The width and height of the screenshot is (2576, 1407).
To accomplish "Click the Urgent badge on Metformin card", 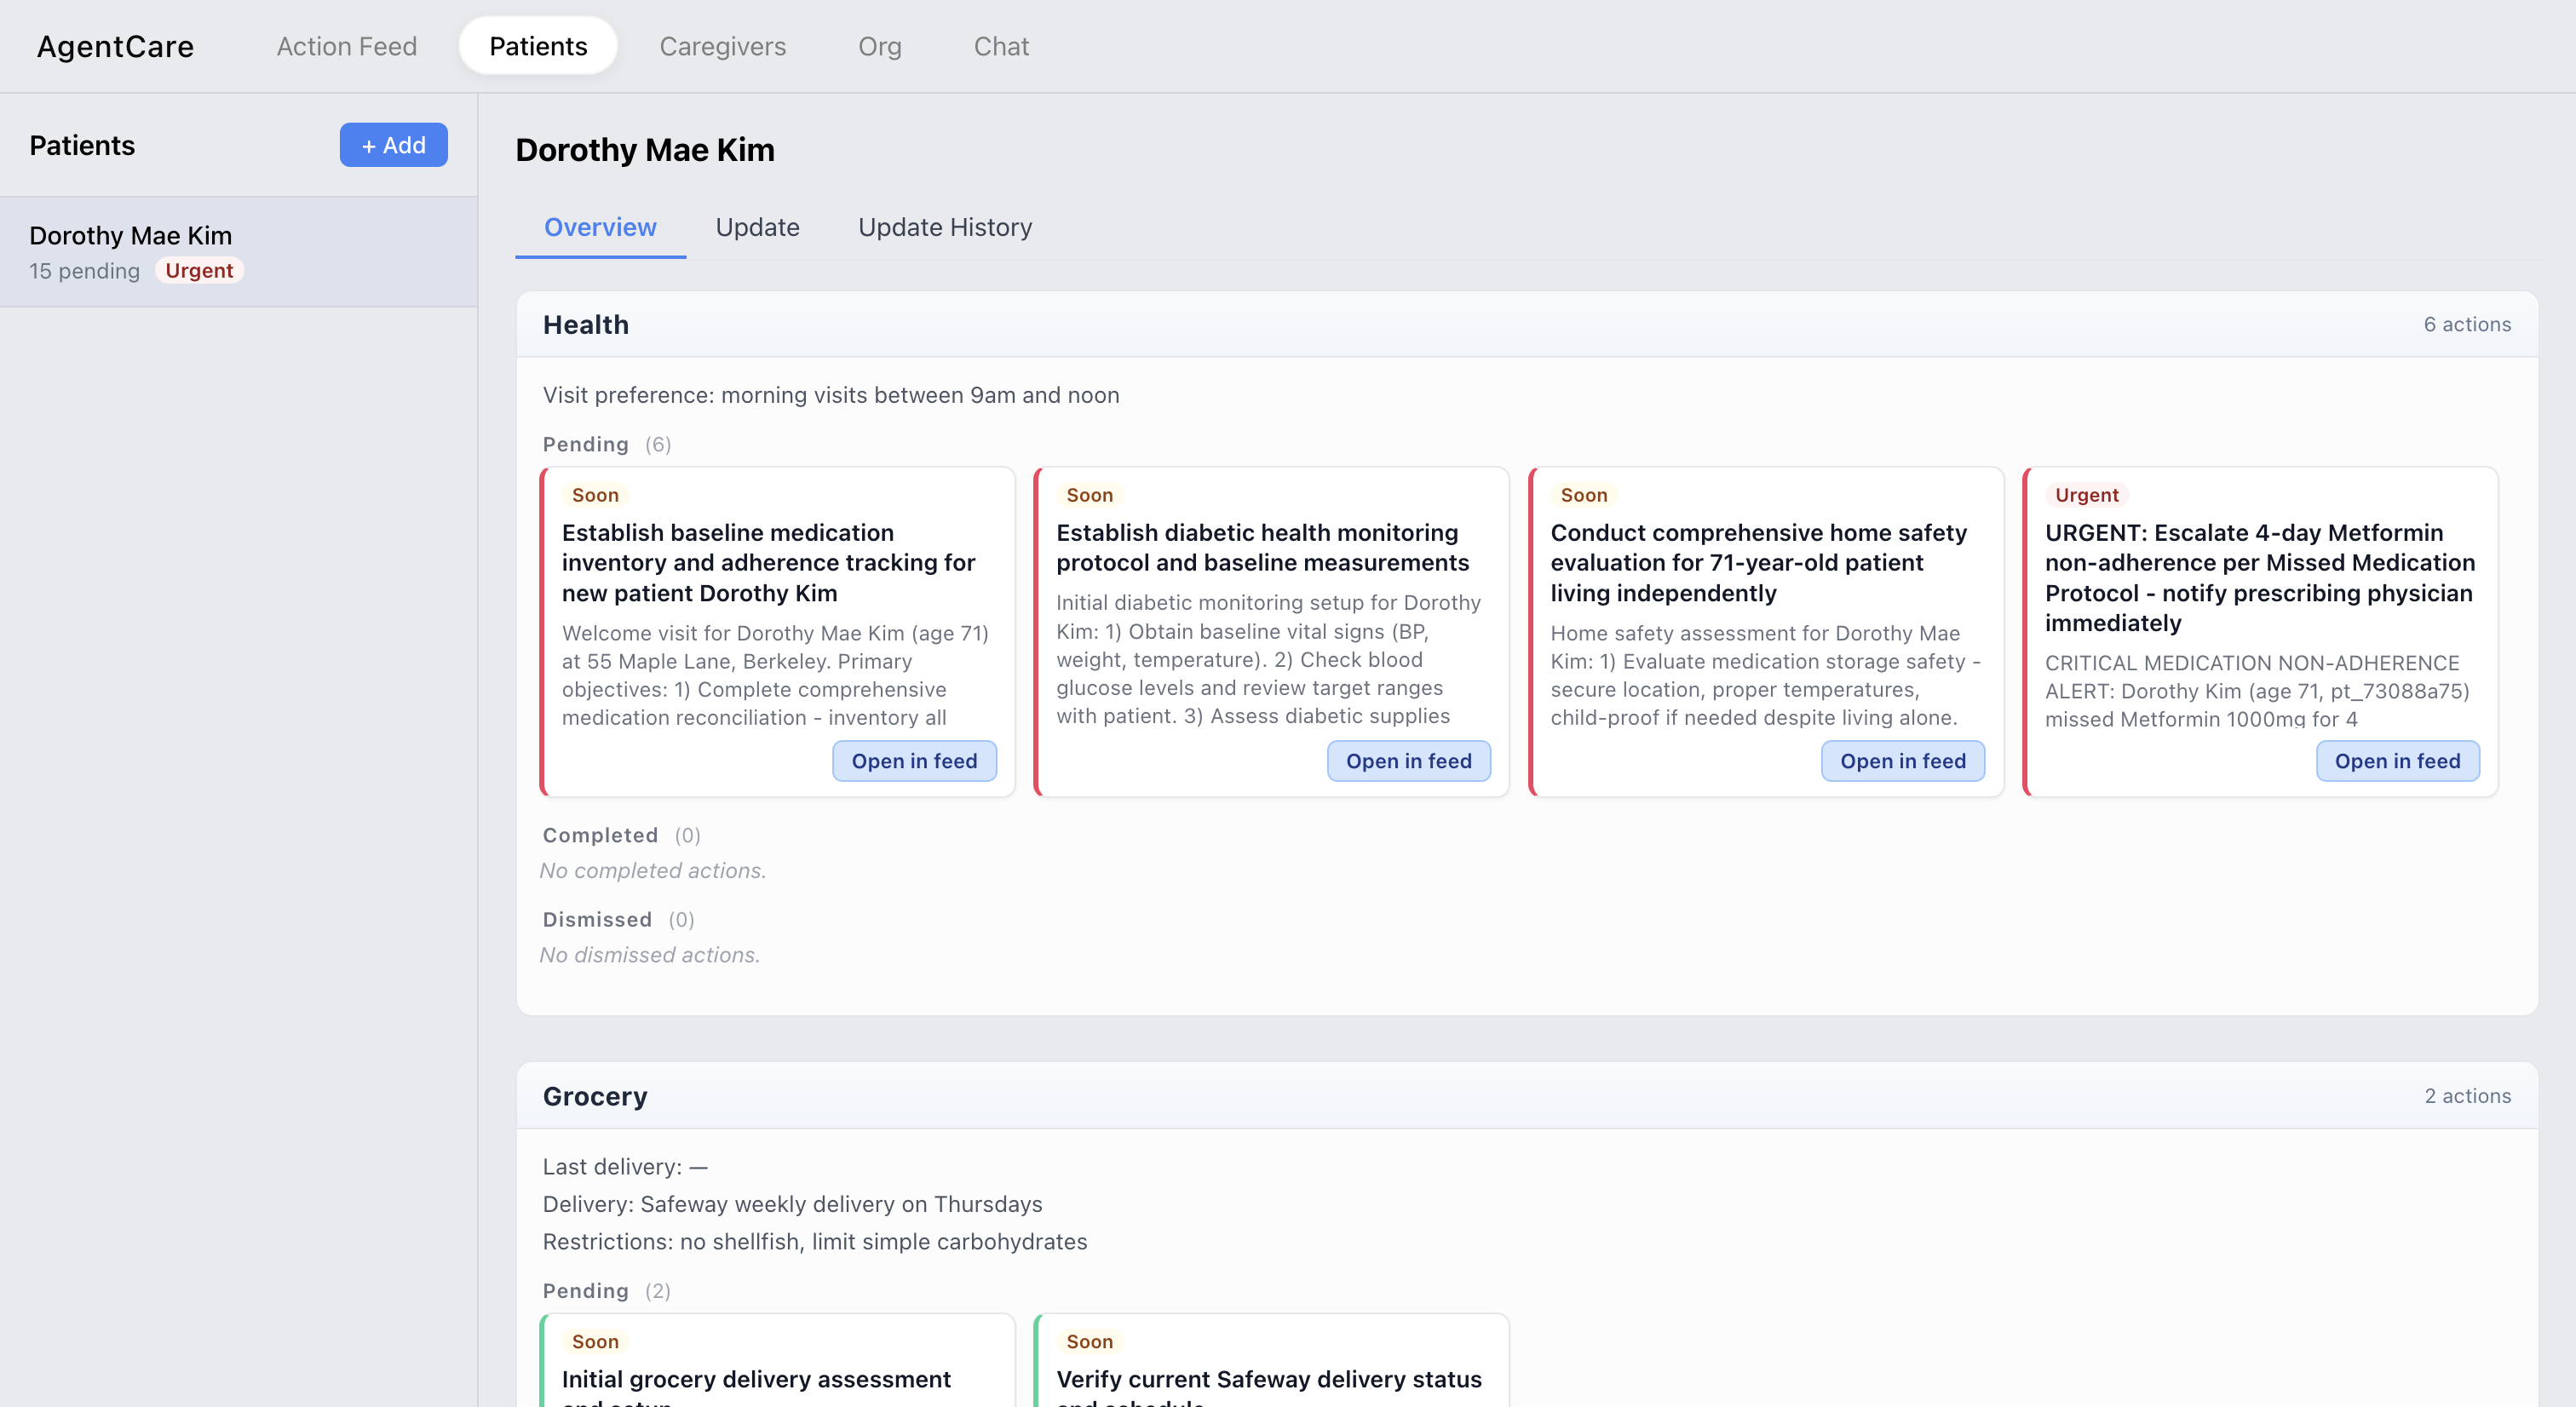I will coord(2086,495).
